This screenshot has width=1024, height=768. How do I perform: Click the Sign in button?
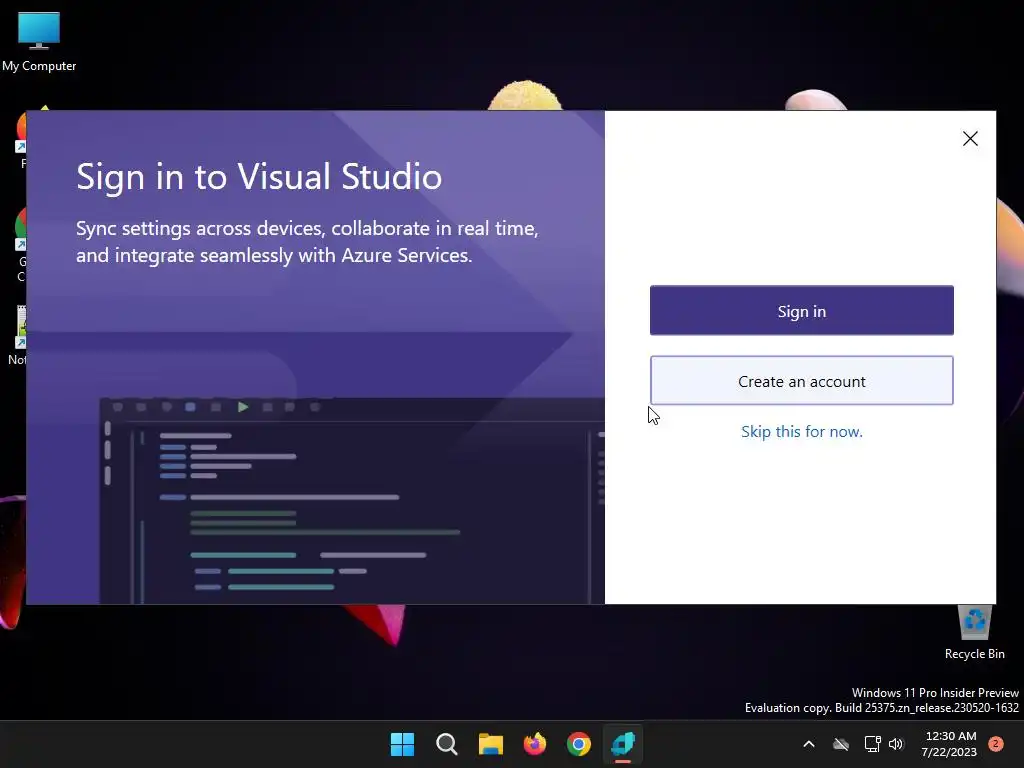point(801,310)
